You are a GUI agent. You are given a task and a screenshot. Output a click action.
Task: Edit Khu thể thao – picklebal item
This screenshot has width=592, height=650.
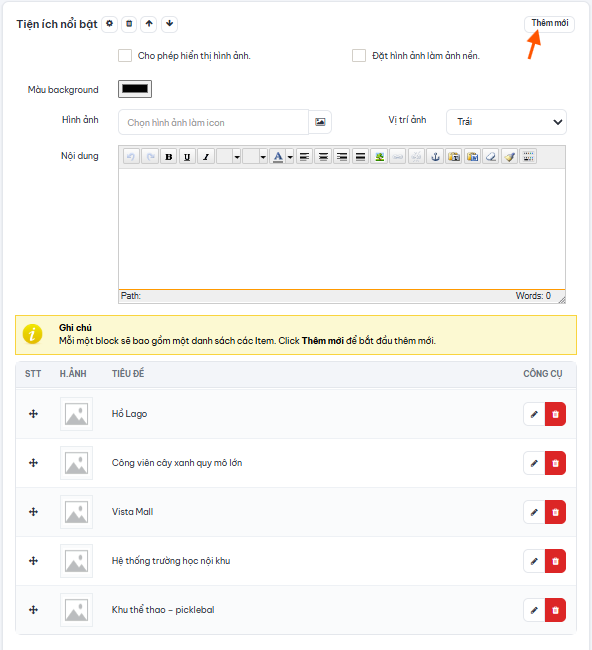pos(534,610)
